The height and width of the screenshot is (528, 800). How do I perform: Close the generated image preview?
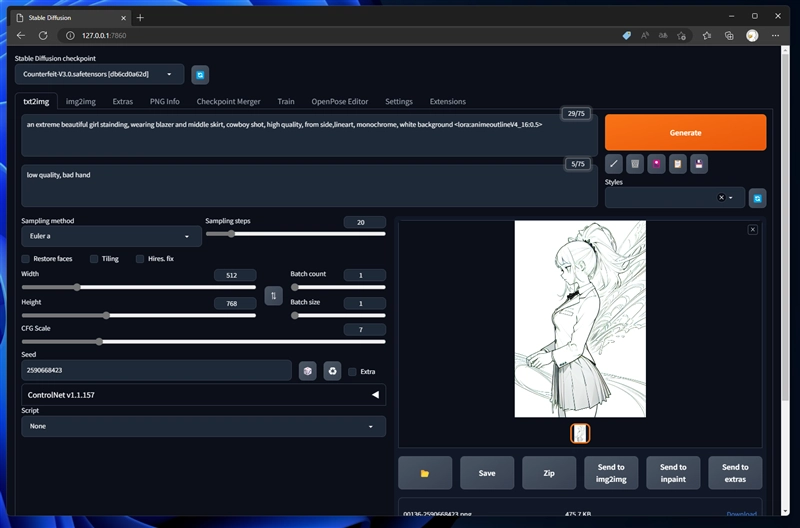coord(753,230)
